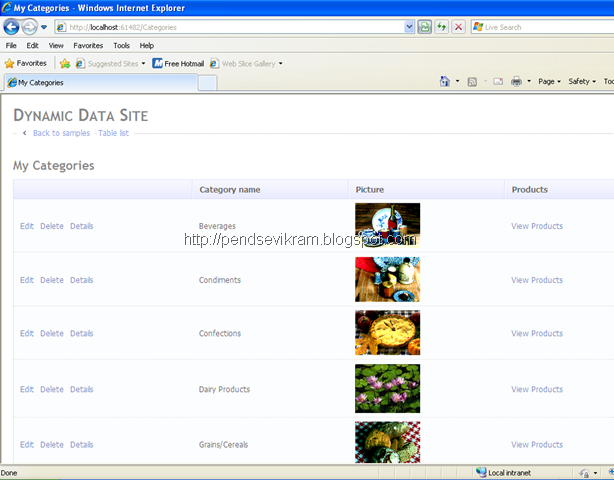Click the Read Mail envelope icon
The image size is (614, 480).
click(498, 81)
